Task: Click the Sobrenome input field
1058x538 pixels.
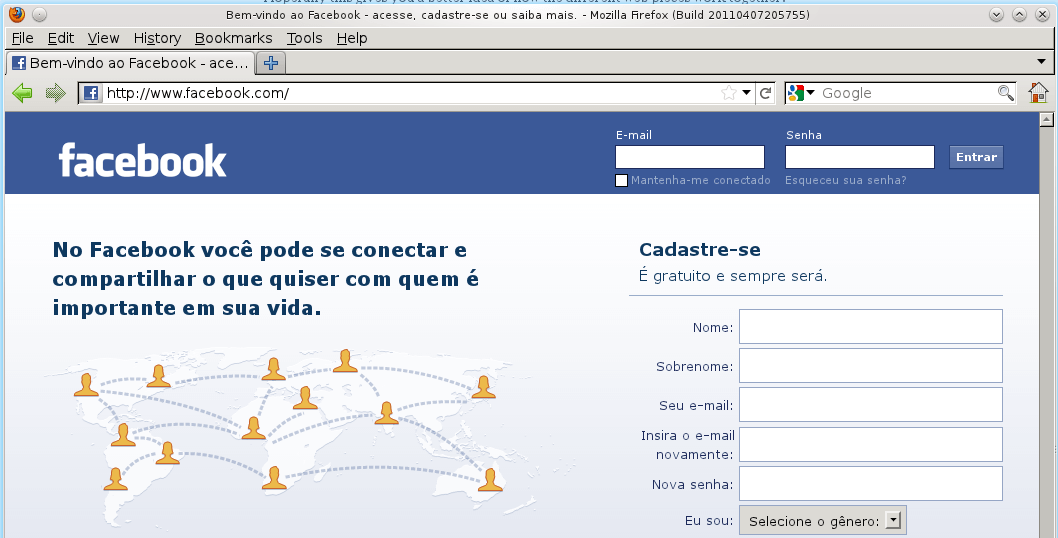Action: click(870, 366)
